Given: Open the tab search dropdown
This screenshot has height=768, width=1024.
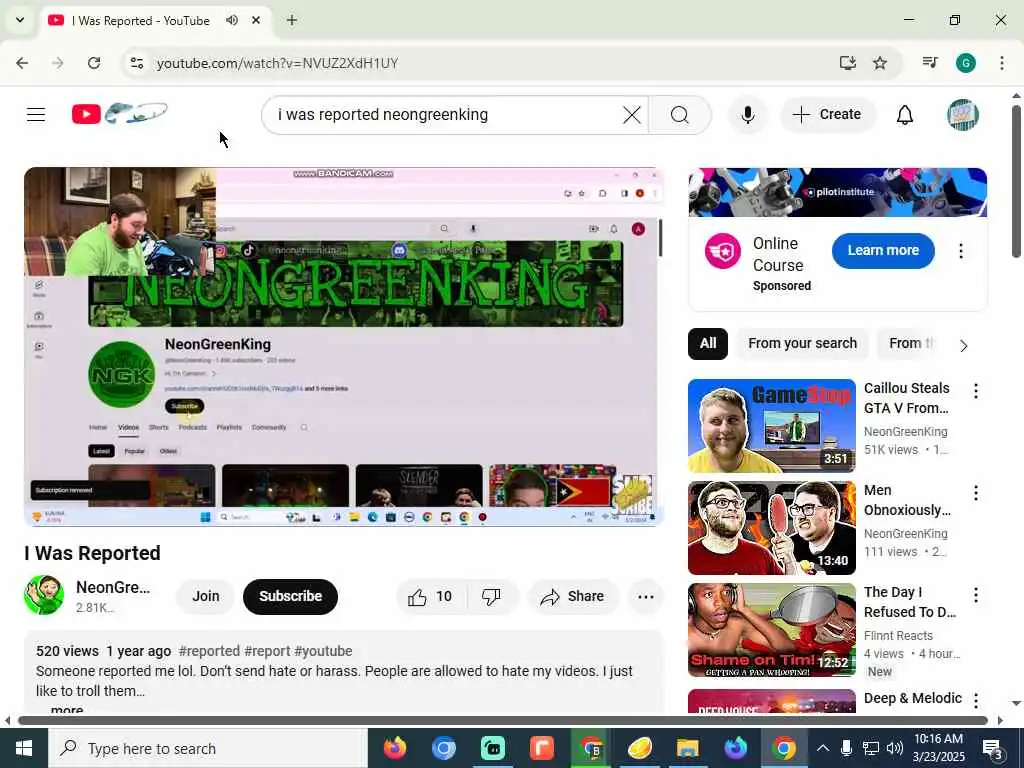Looking at the screenshot, I should tap(20, 20).
